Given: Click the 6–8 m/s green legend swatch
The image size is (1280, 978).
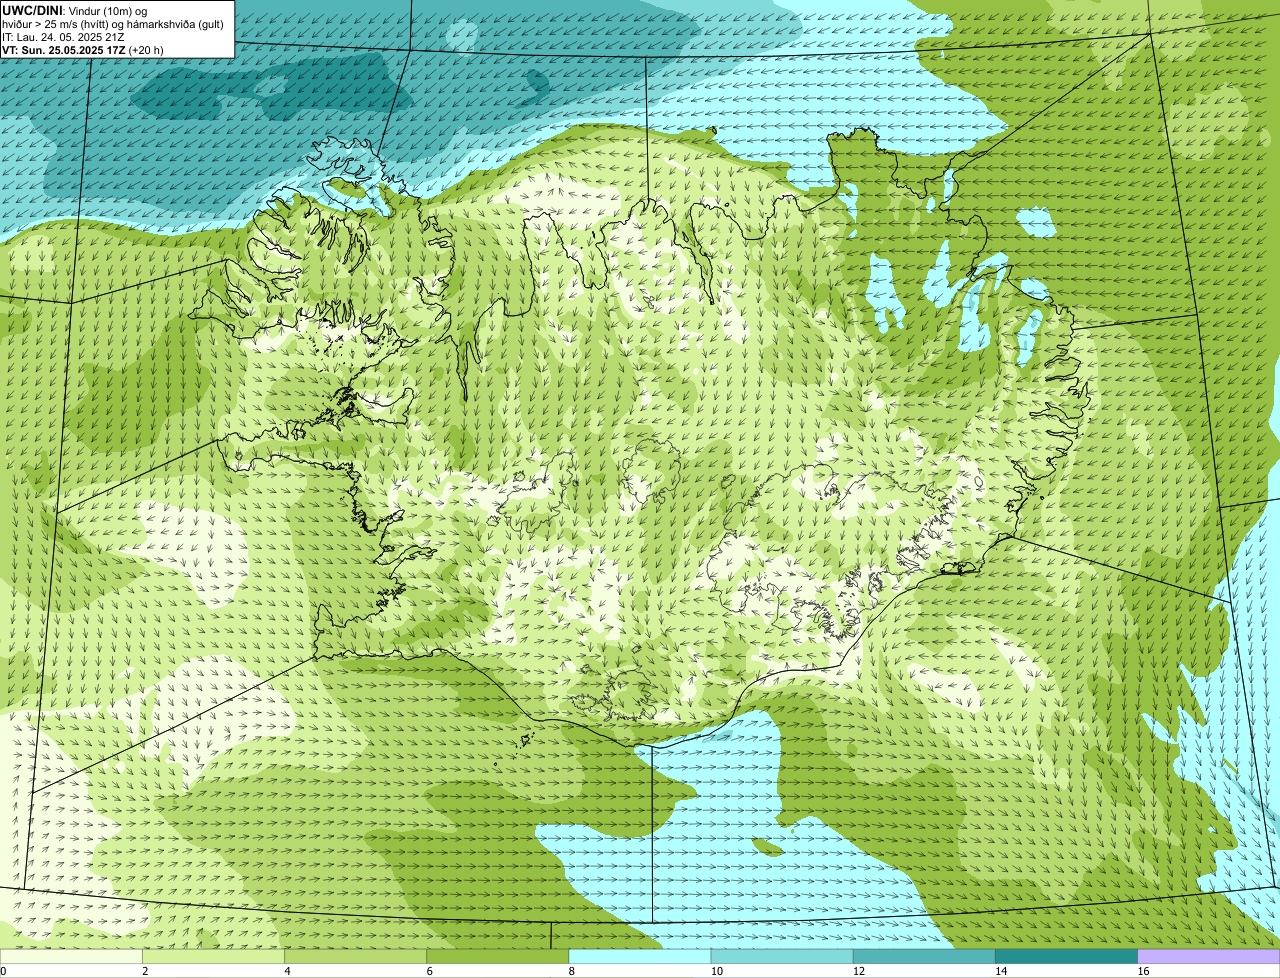Looking at the screenshot, I should pyautogui.click(x=497, y=956).
